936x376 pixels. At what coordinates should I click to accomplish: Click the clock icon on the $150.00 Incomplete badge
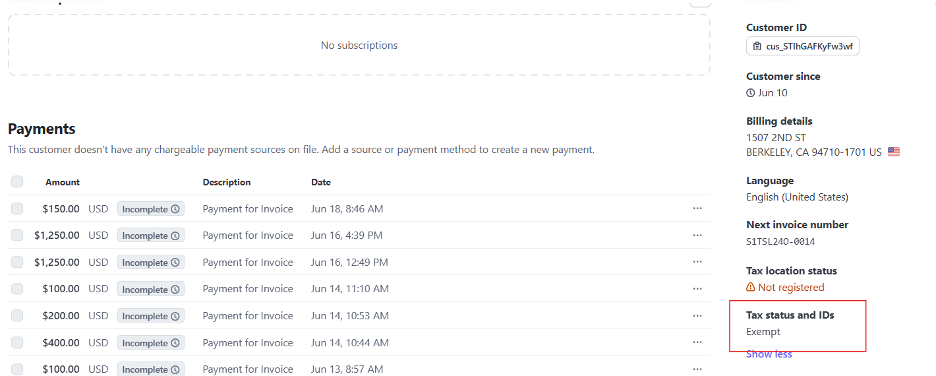(x=176, y=209)
